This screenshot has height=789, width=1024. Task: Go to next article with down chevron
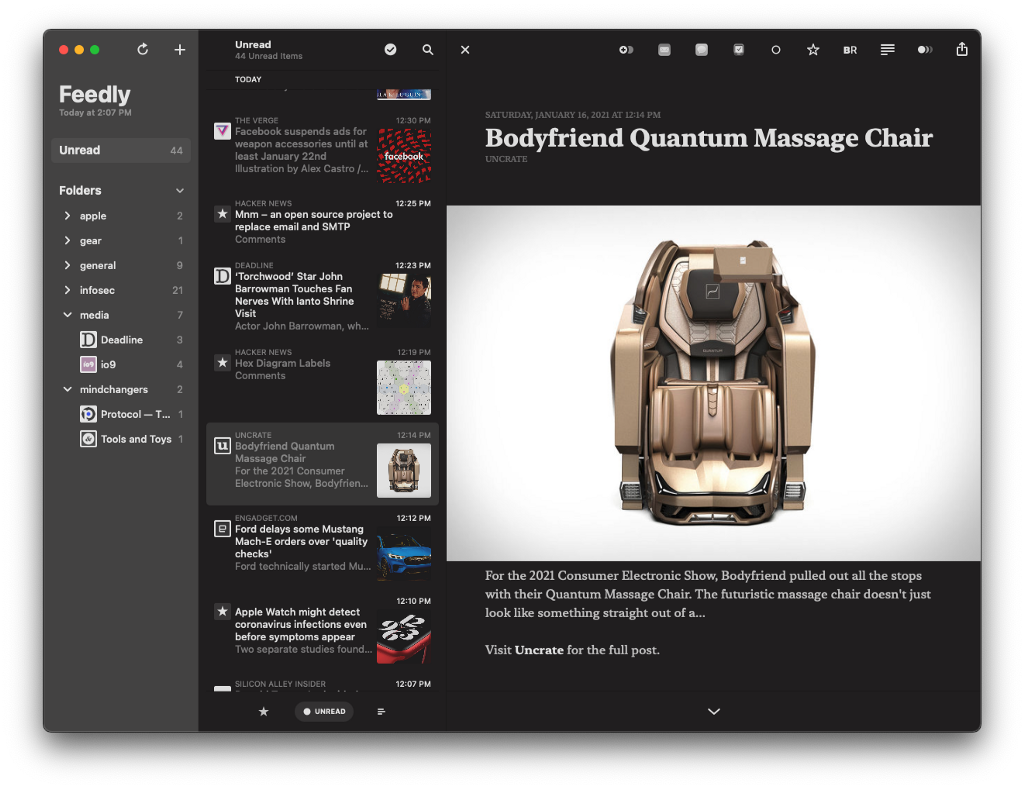[714, 711]
